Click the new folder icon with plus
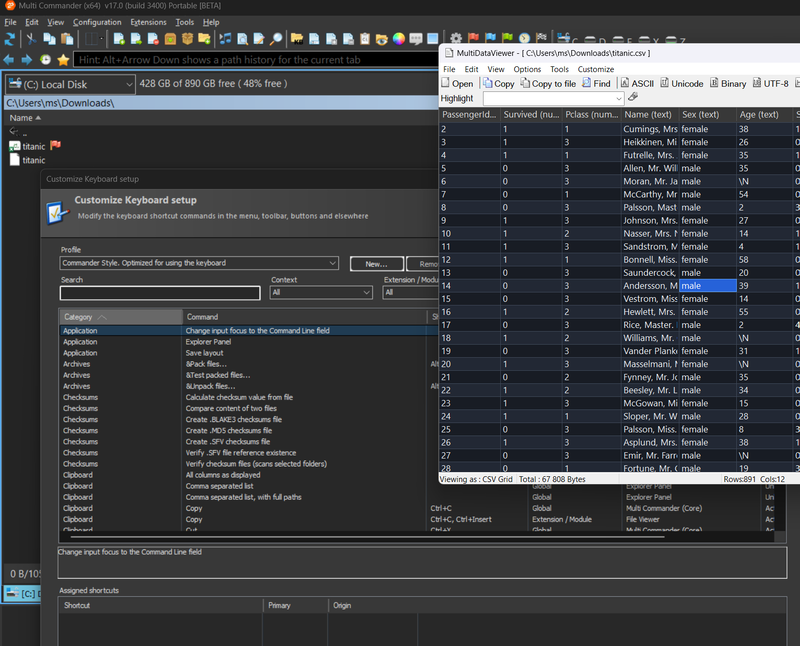Viewport: 800px width, 646px height. click(x=205, y=39)
